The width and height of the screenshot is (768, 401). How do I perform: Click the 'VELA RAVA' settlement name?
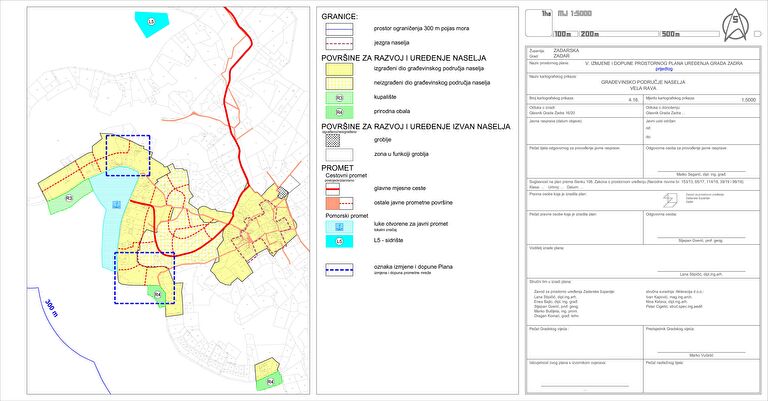pyautogui.click(x=643, y=89)
